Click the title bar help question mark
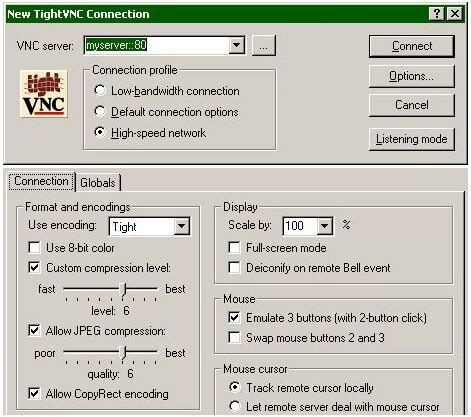Viewport: 471px width, 417px height. pos(436,14)
